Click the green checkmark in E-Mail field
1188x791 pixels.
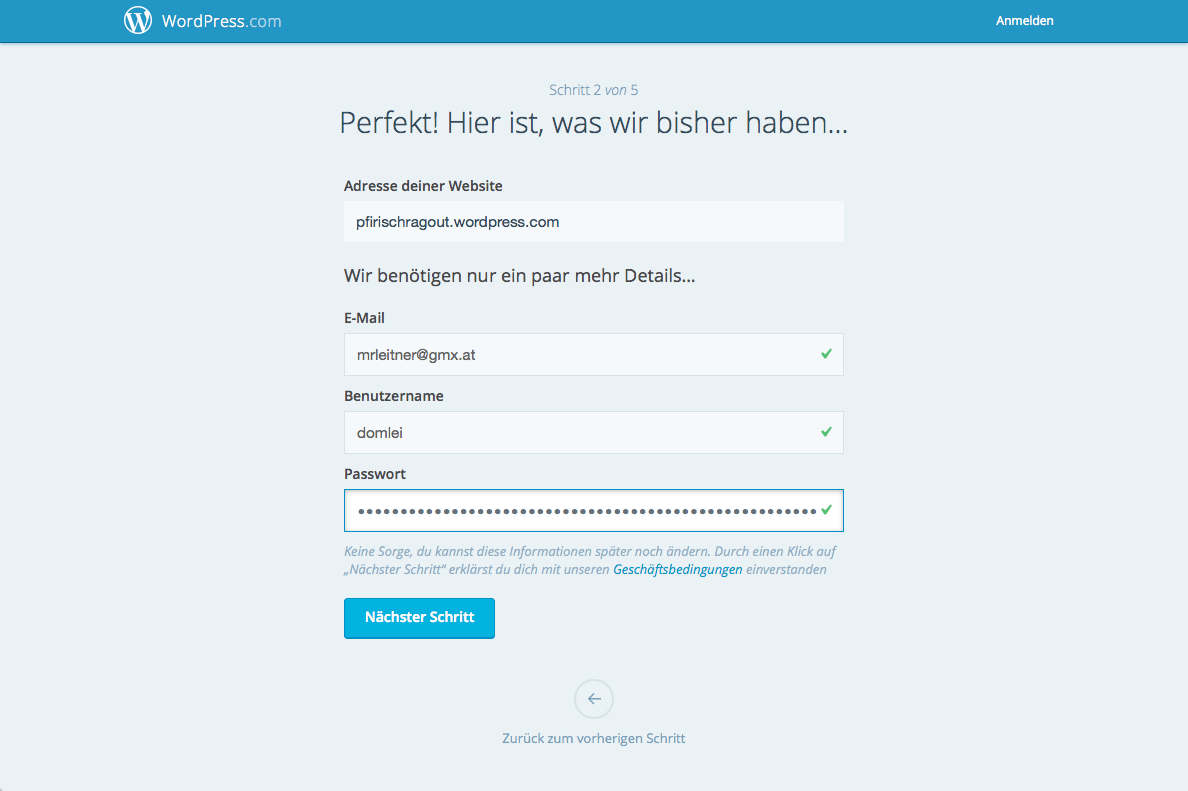(826, 354)
